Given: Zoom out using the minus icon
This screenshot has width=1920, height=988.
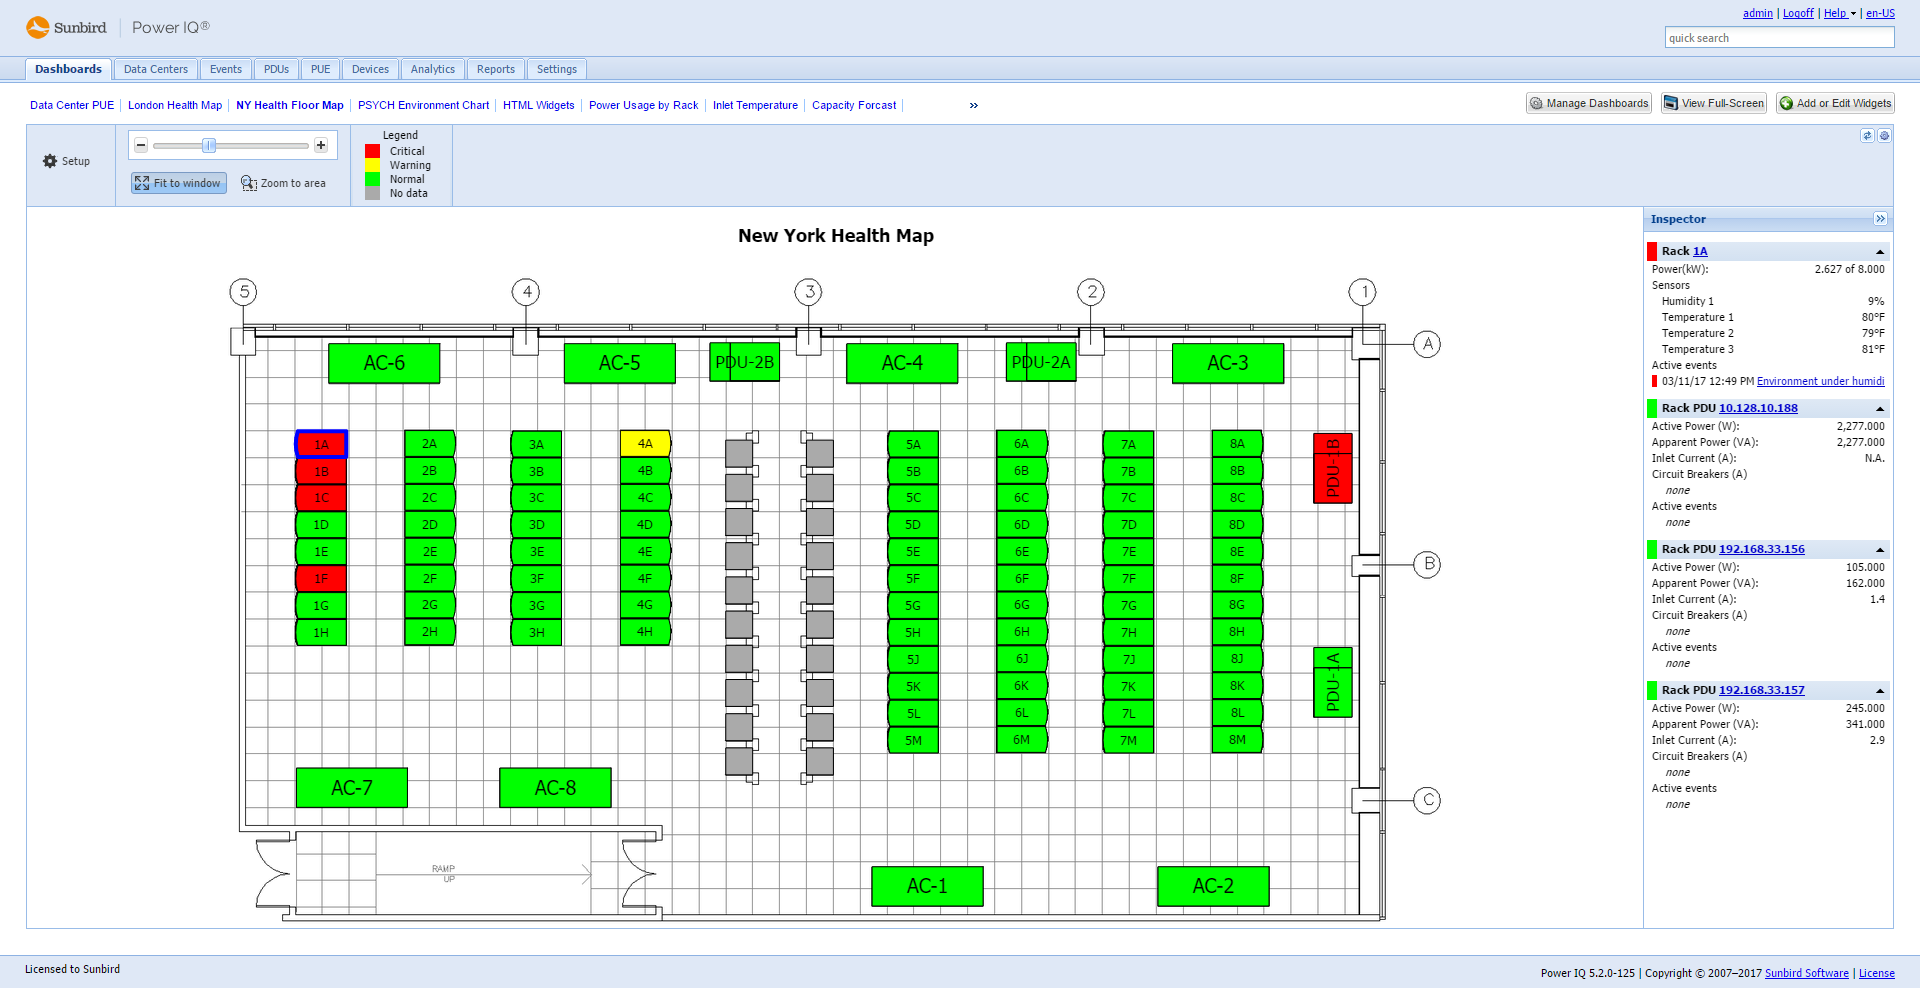Looking at the screenshot, I should (x=141, y=145).
